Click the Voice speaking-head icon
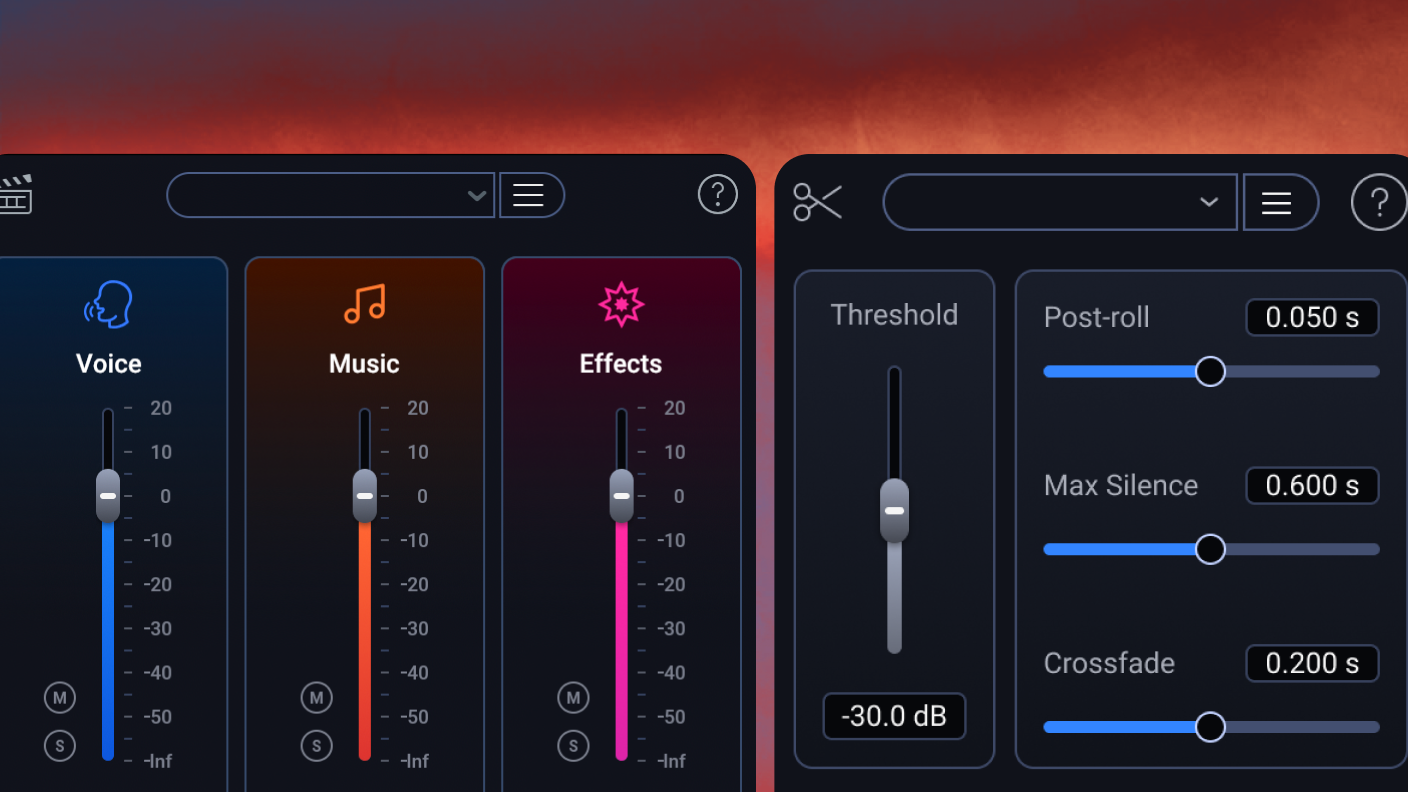This screenshot has width=1408, height=792. [108, 304]
